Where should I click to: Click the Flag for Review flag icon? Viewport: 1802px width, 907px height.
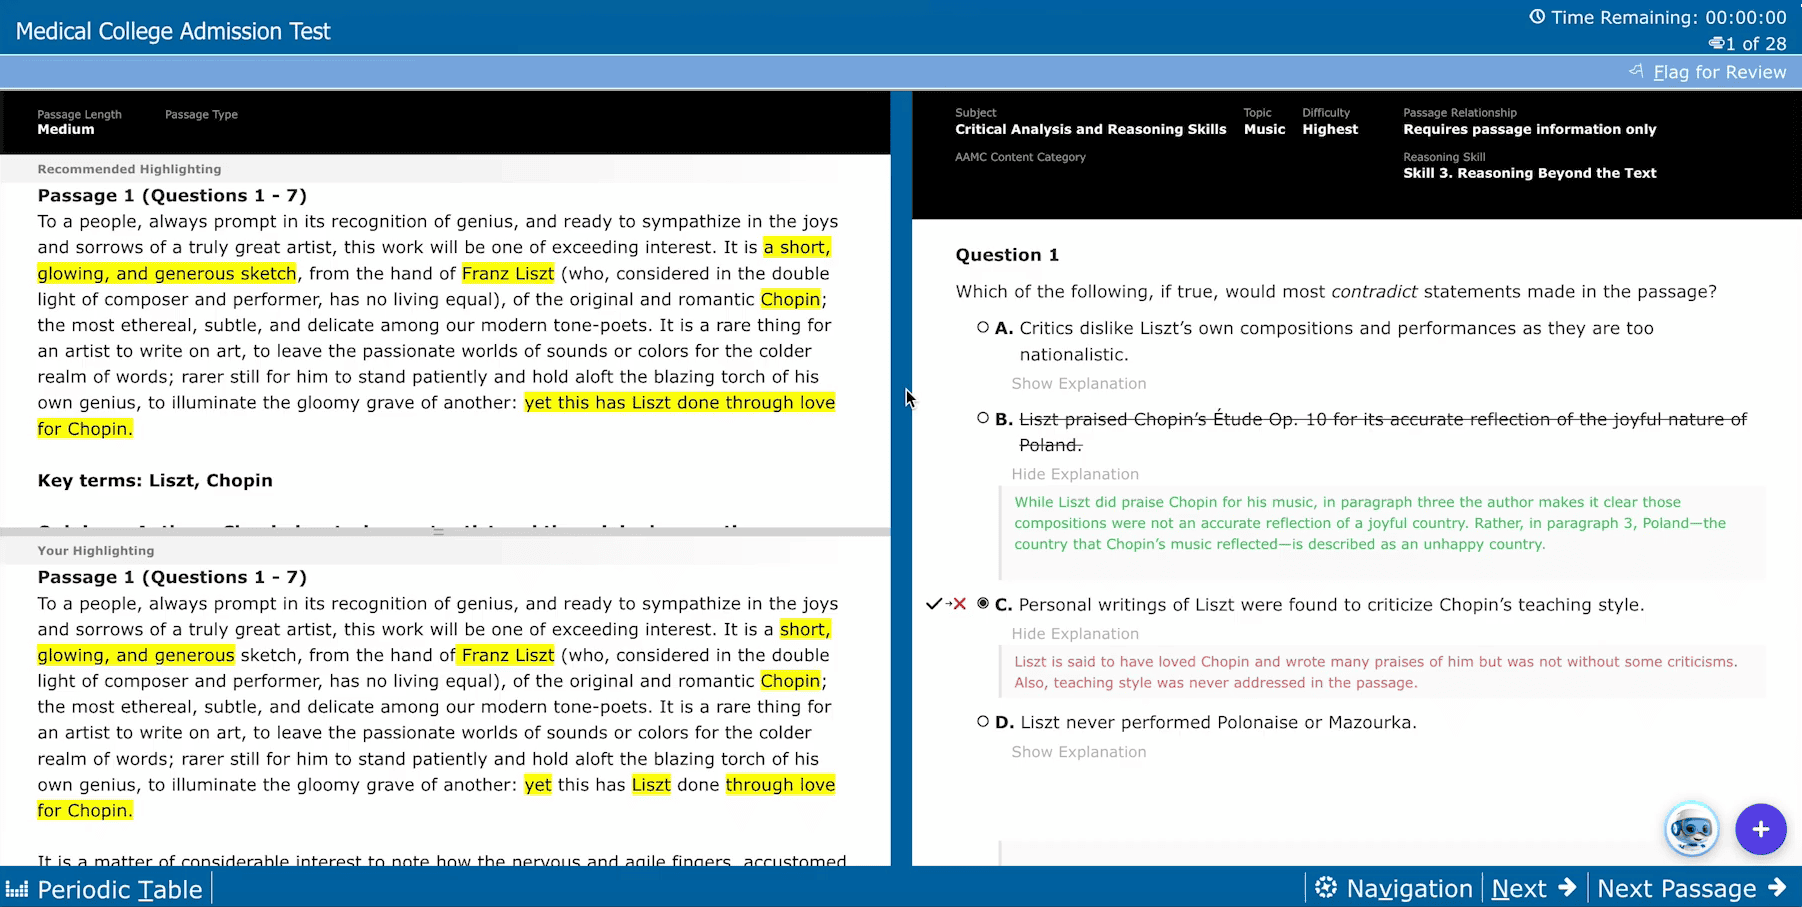1636,71
